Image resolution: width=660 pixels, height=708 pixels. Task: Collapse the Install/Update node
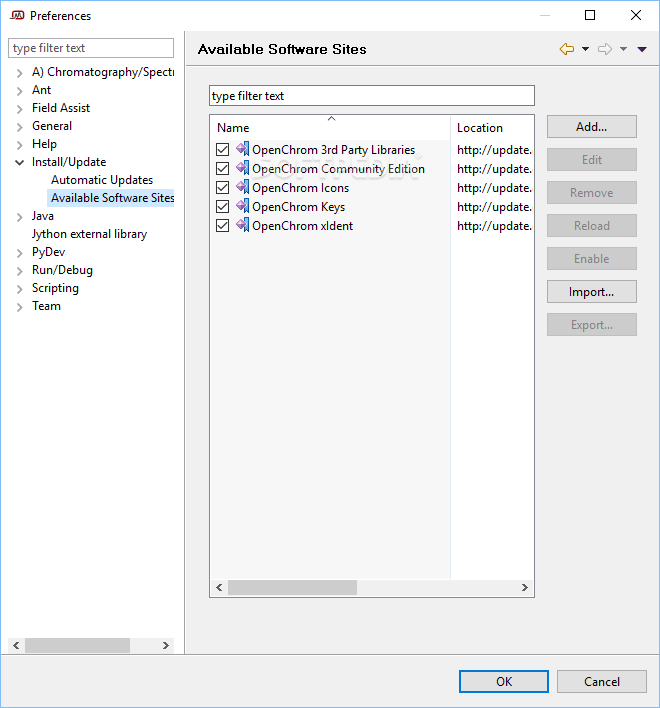coord(19,162)
